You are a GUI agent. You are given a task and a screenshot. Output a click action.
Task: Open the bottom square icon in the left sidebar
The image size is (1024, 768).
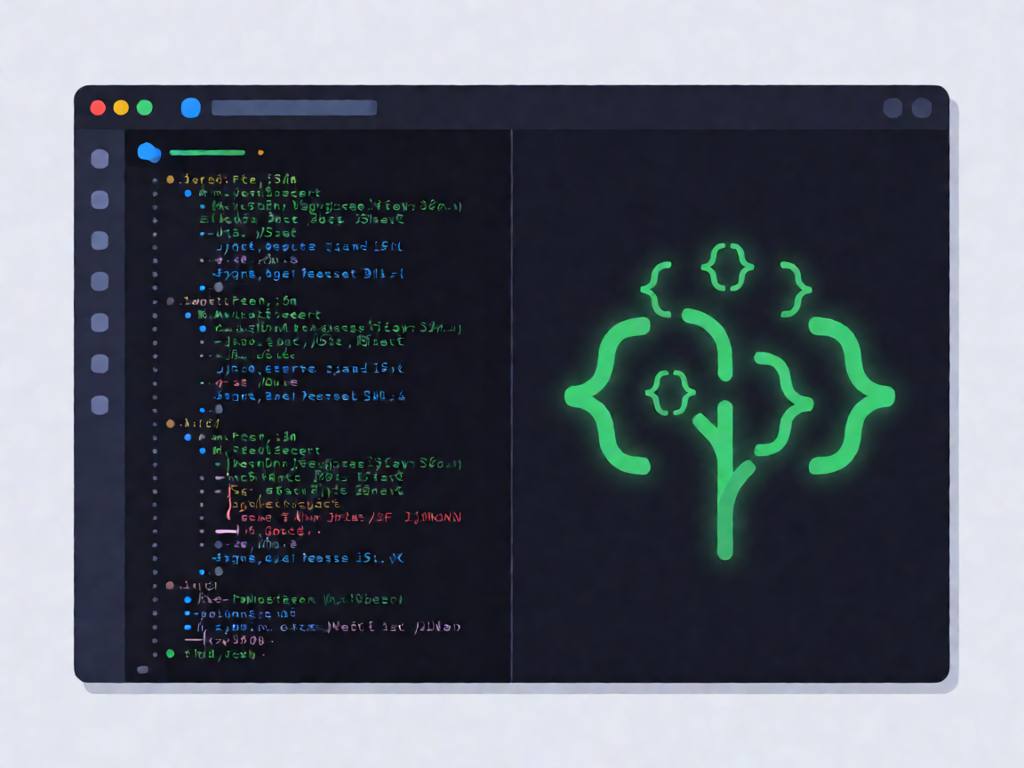(100, 405)
